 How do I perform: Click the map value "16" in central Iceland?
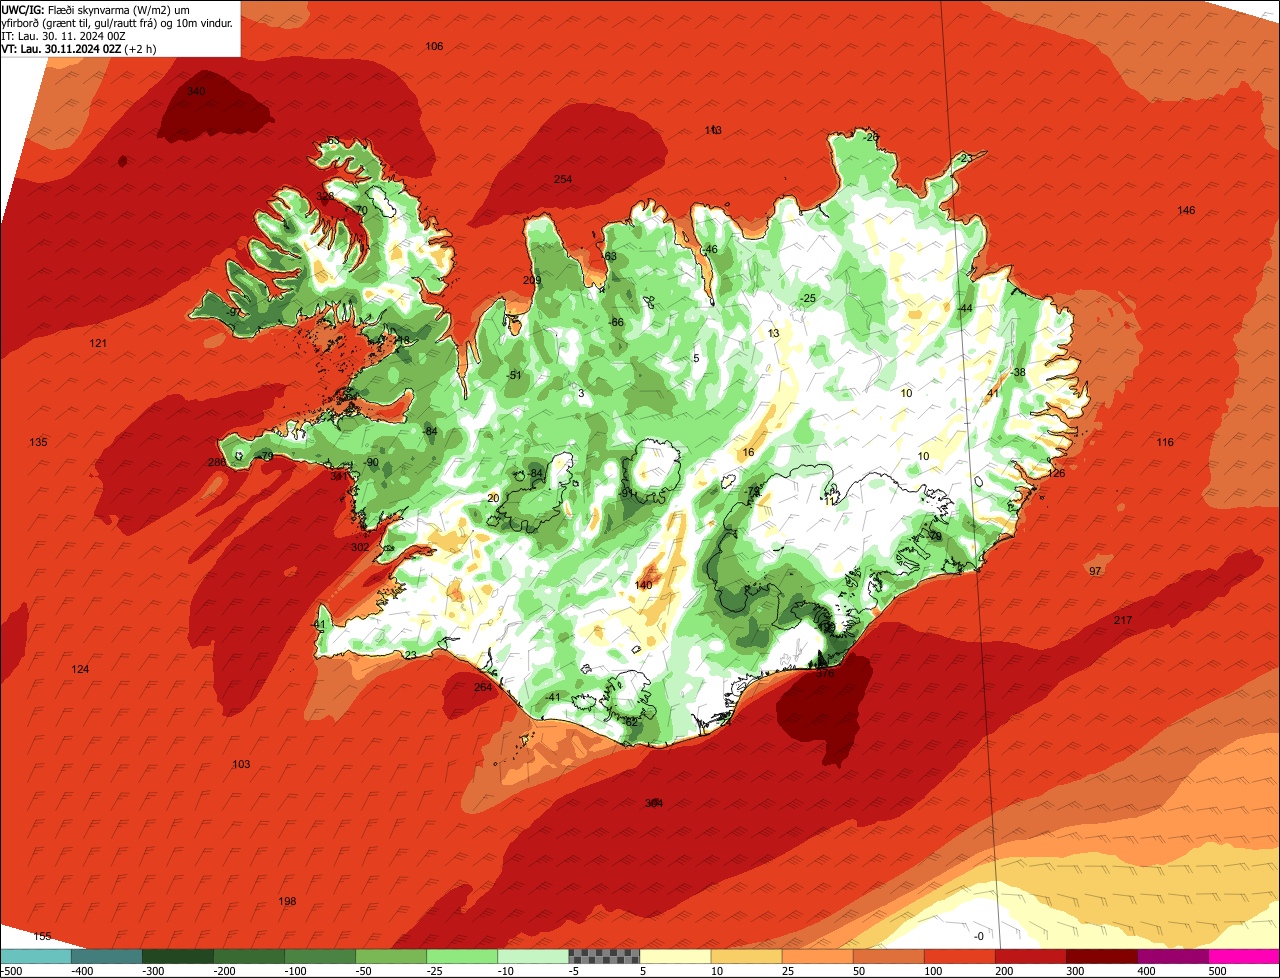point(748,453)
